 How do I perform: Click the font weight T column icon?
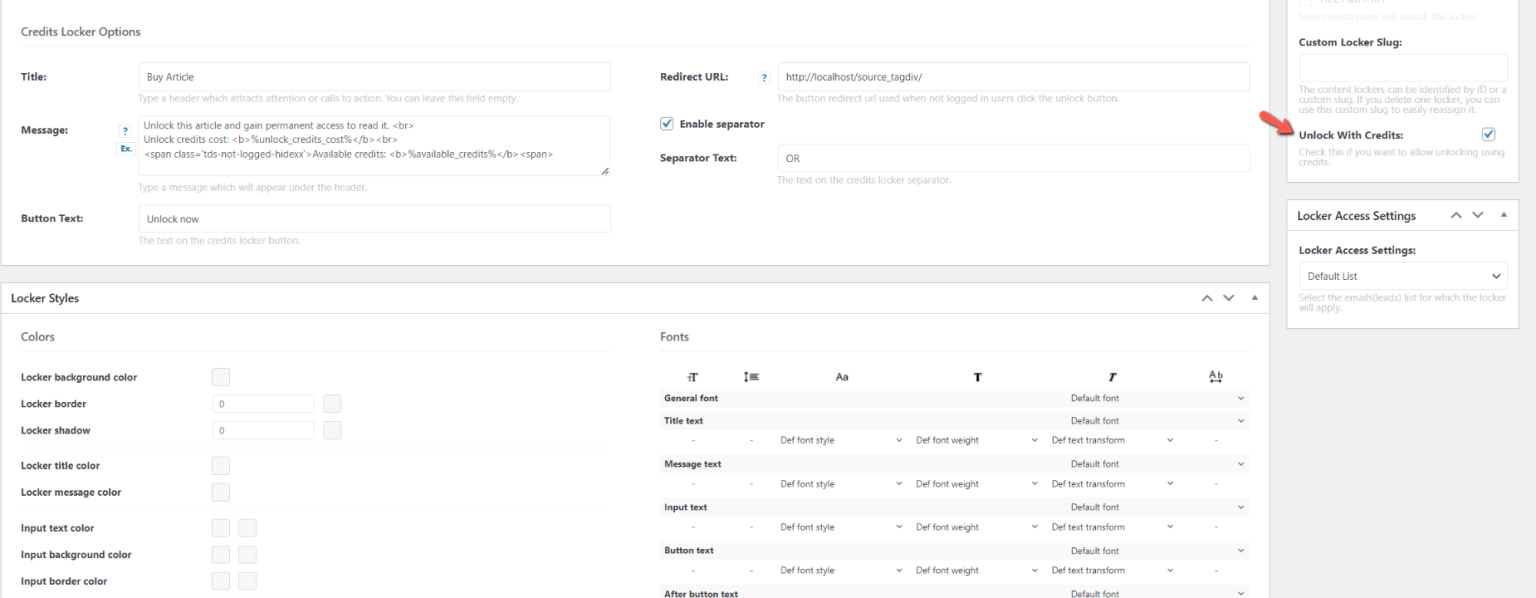(x=977, y=376)
